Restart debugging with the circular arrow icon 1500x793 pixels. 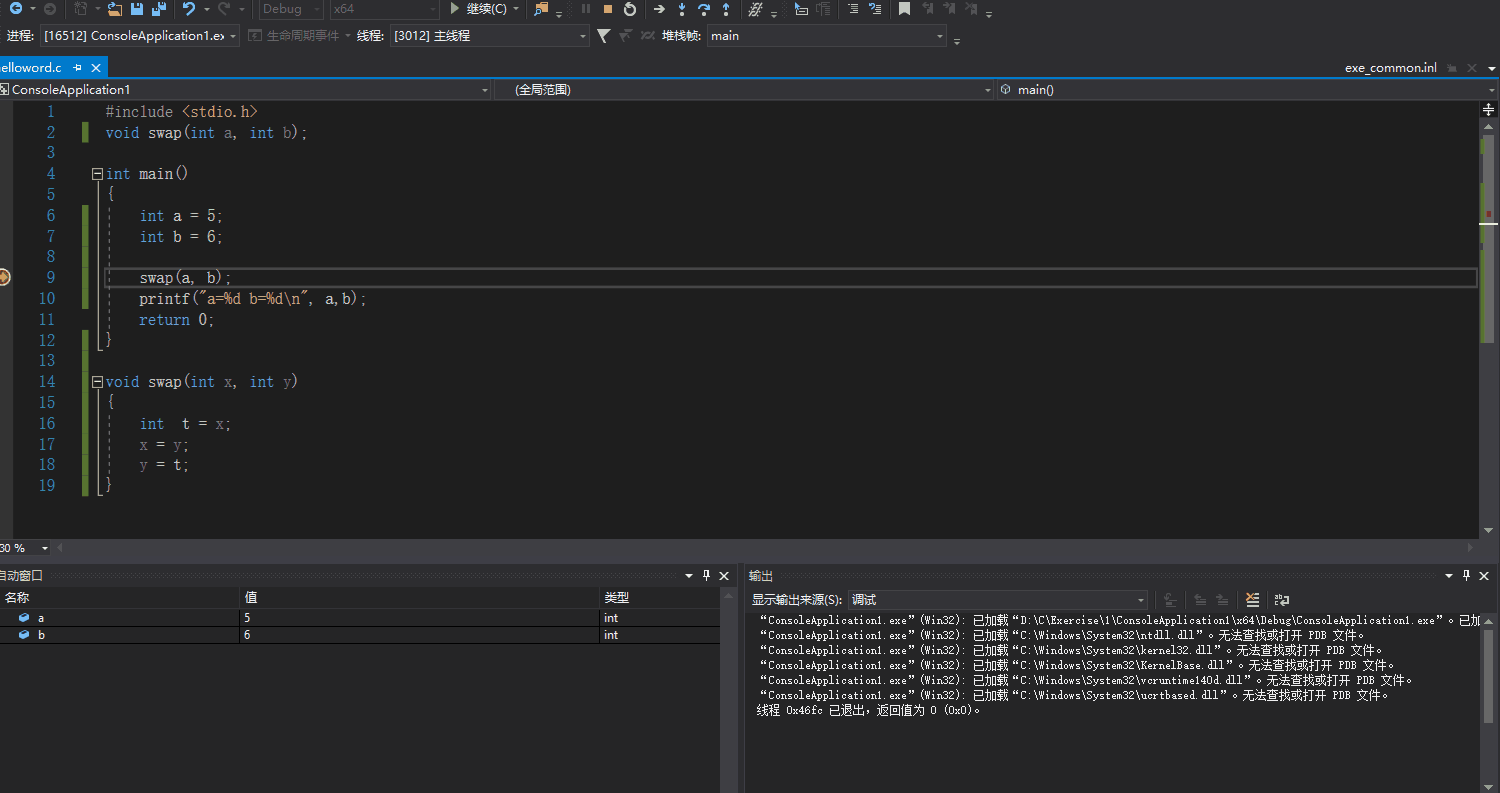pos(629,9)
